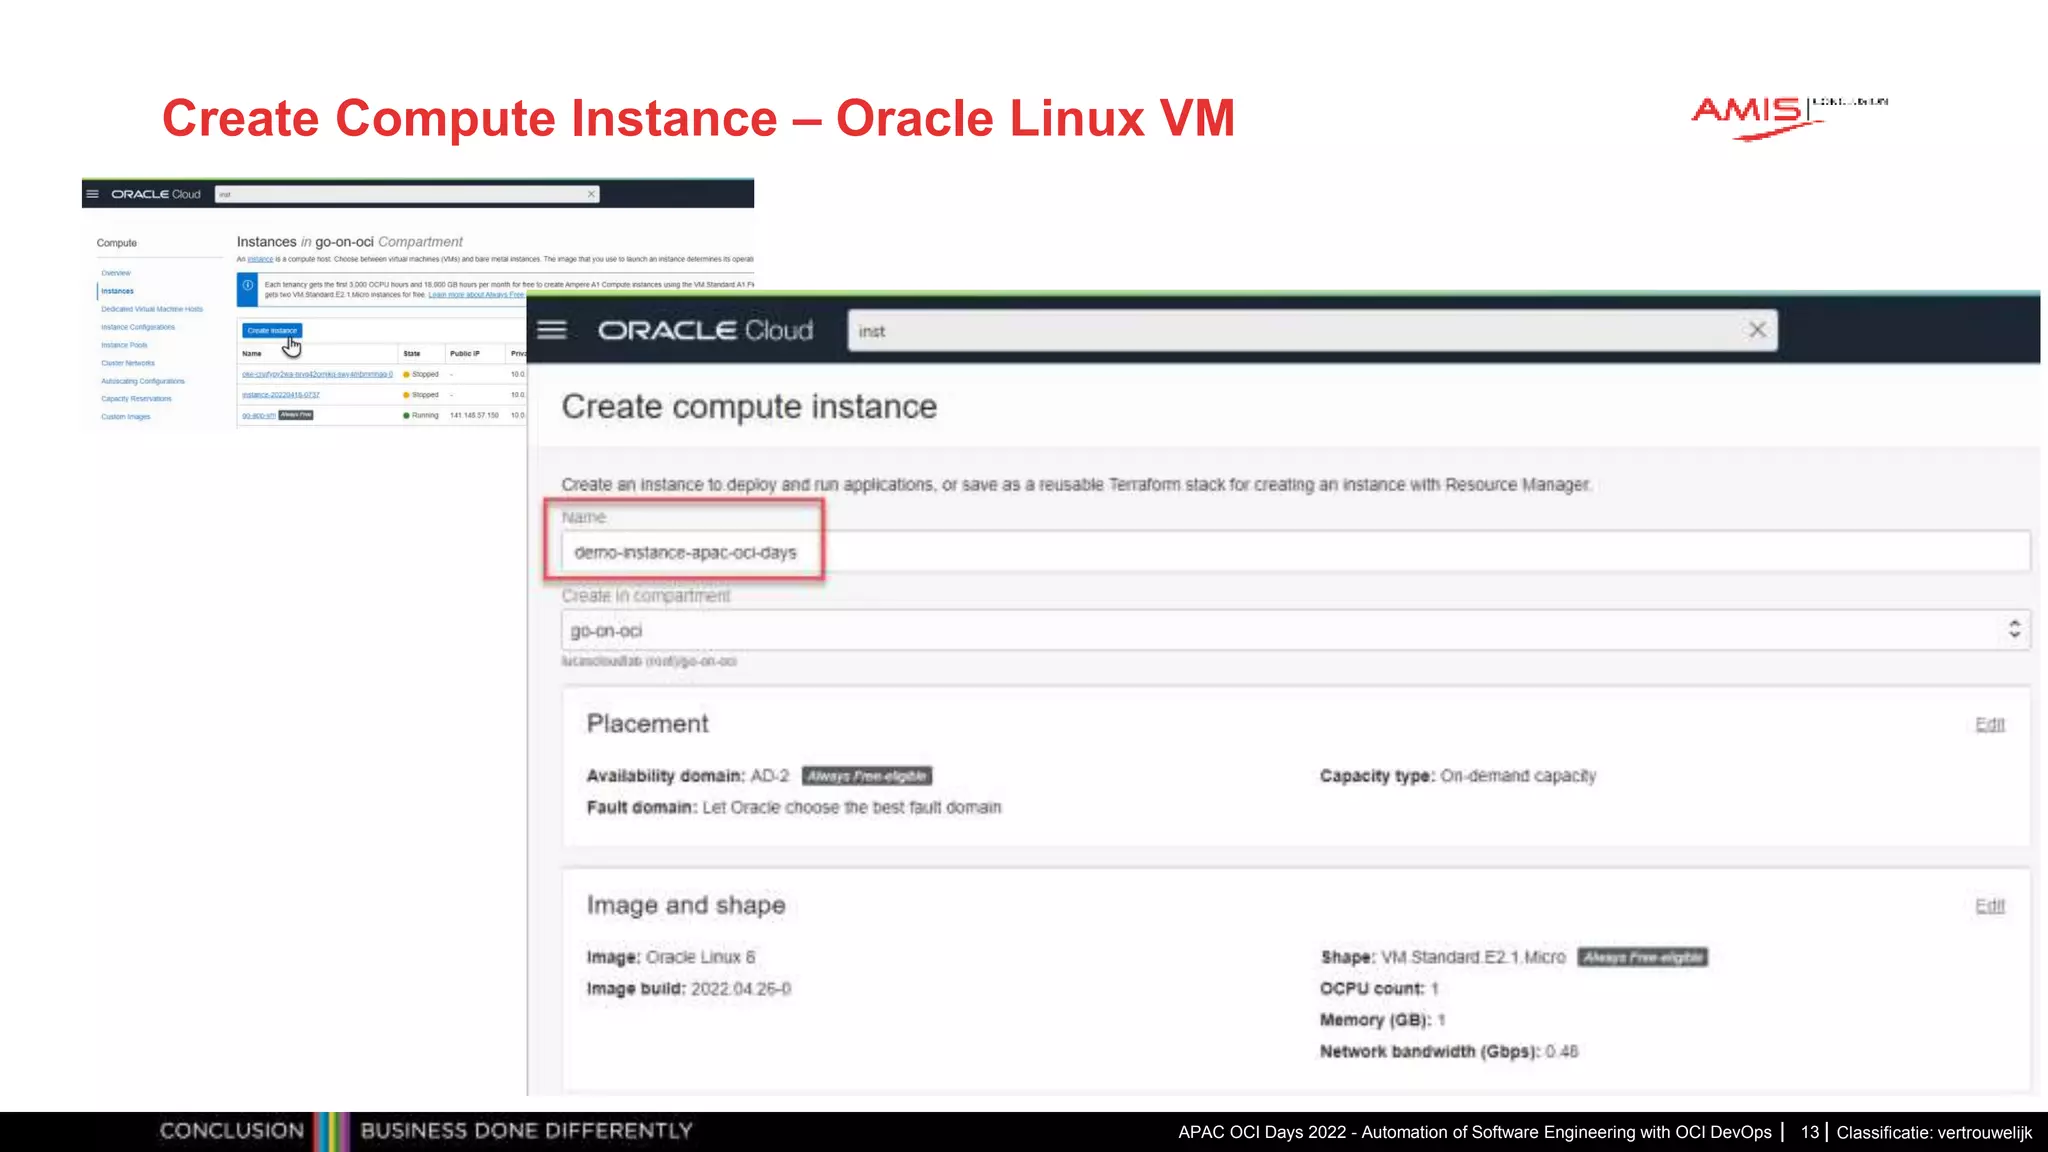
Task: Select Instances in Compute sidebar
Action: [x=117, y=291]
